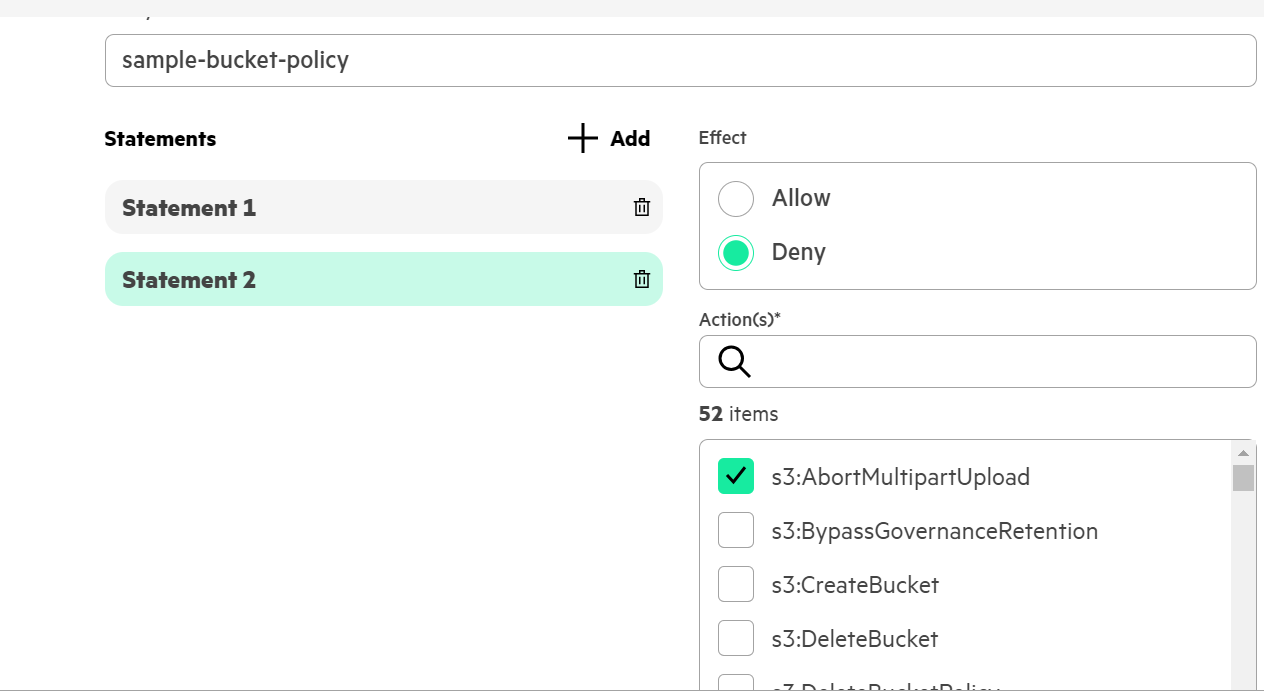This screenshot has height=697, width=1264.
Task: Click the up arrow of the actions scrollbar
Action: (1243, 452)
